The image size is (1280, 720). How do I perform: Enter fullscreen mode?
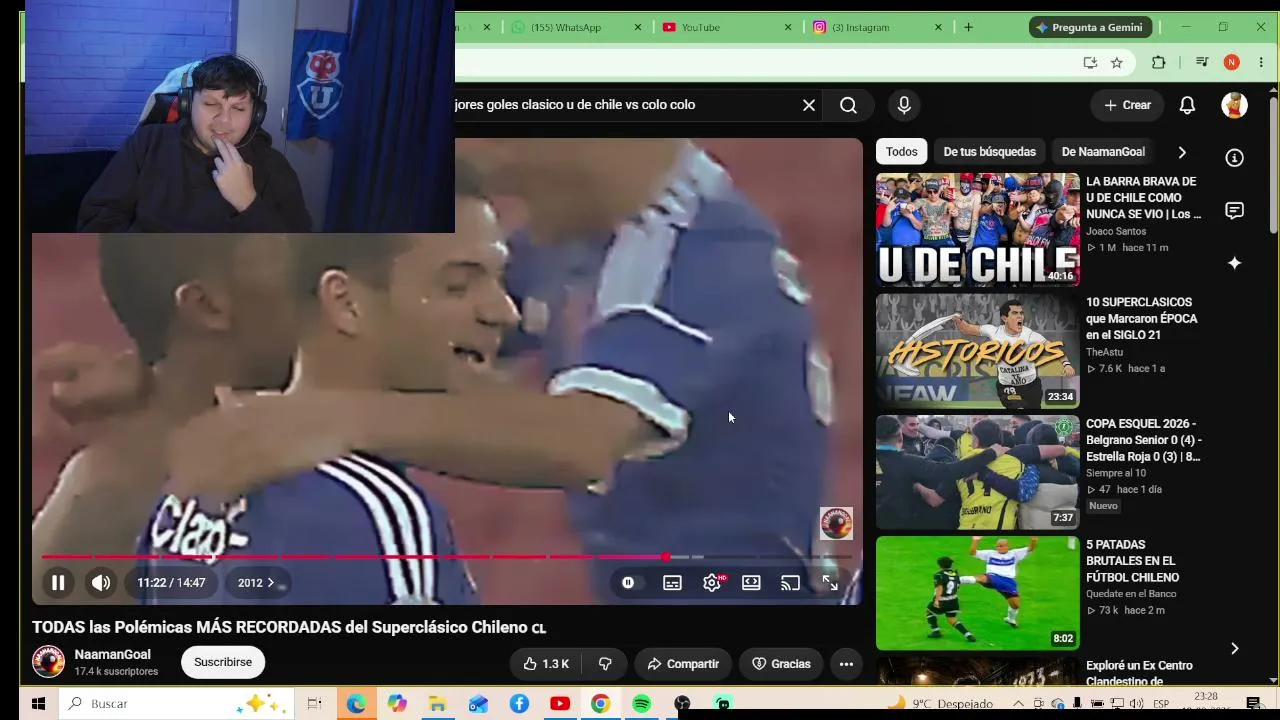[830, 583]
